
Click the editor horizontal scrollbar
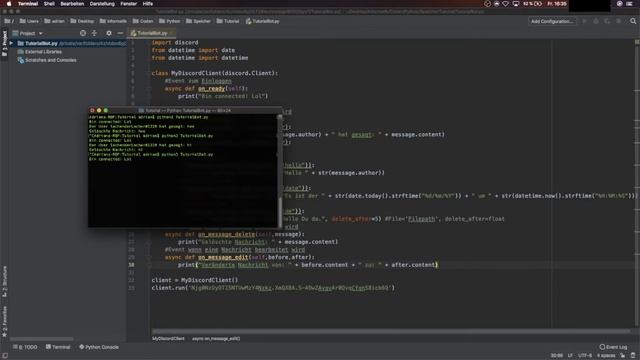[391, 331]
